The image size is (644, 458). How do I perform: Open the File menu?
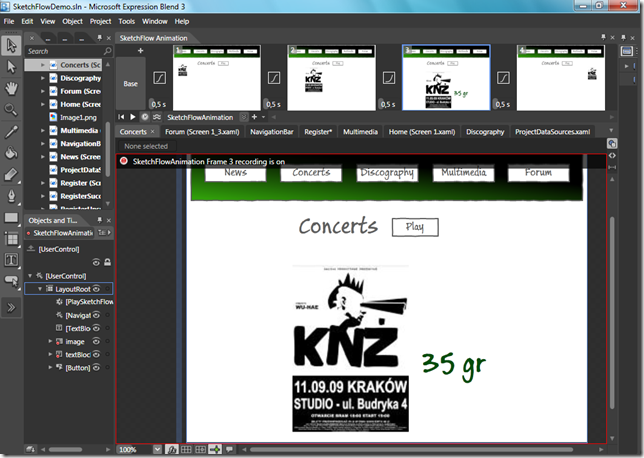pyautogui.click(x=9, y=21)
